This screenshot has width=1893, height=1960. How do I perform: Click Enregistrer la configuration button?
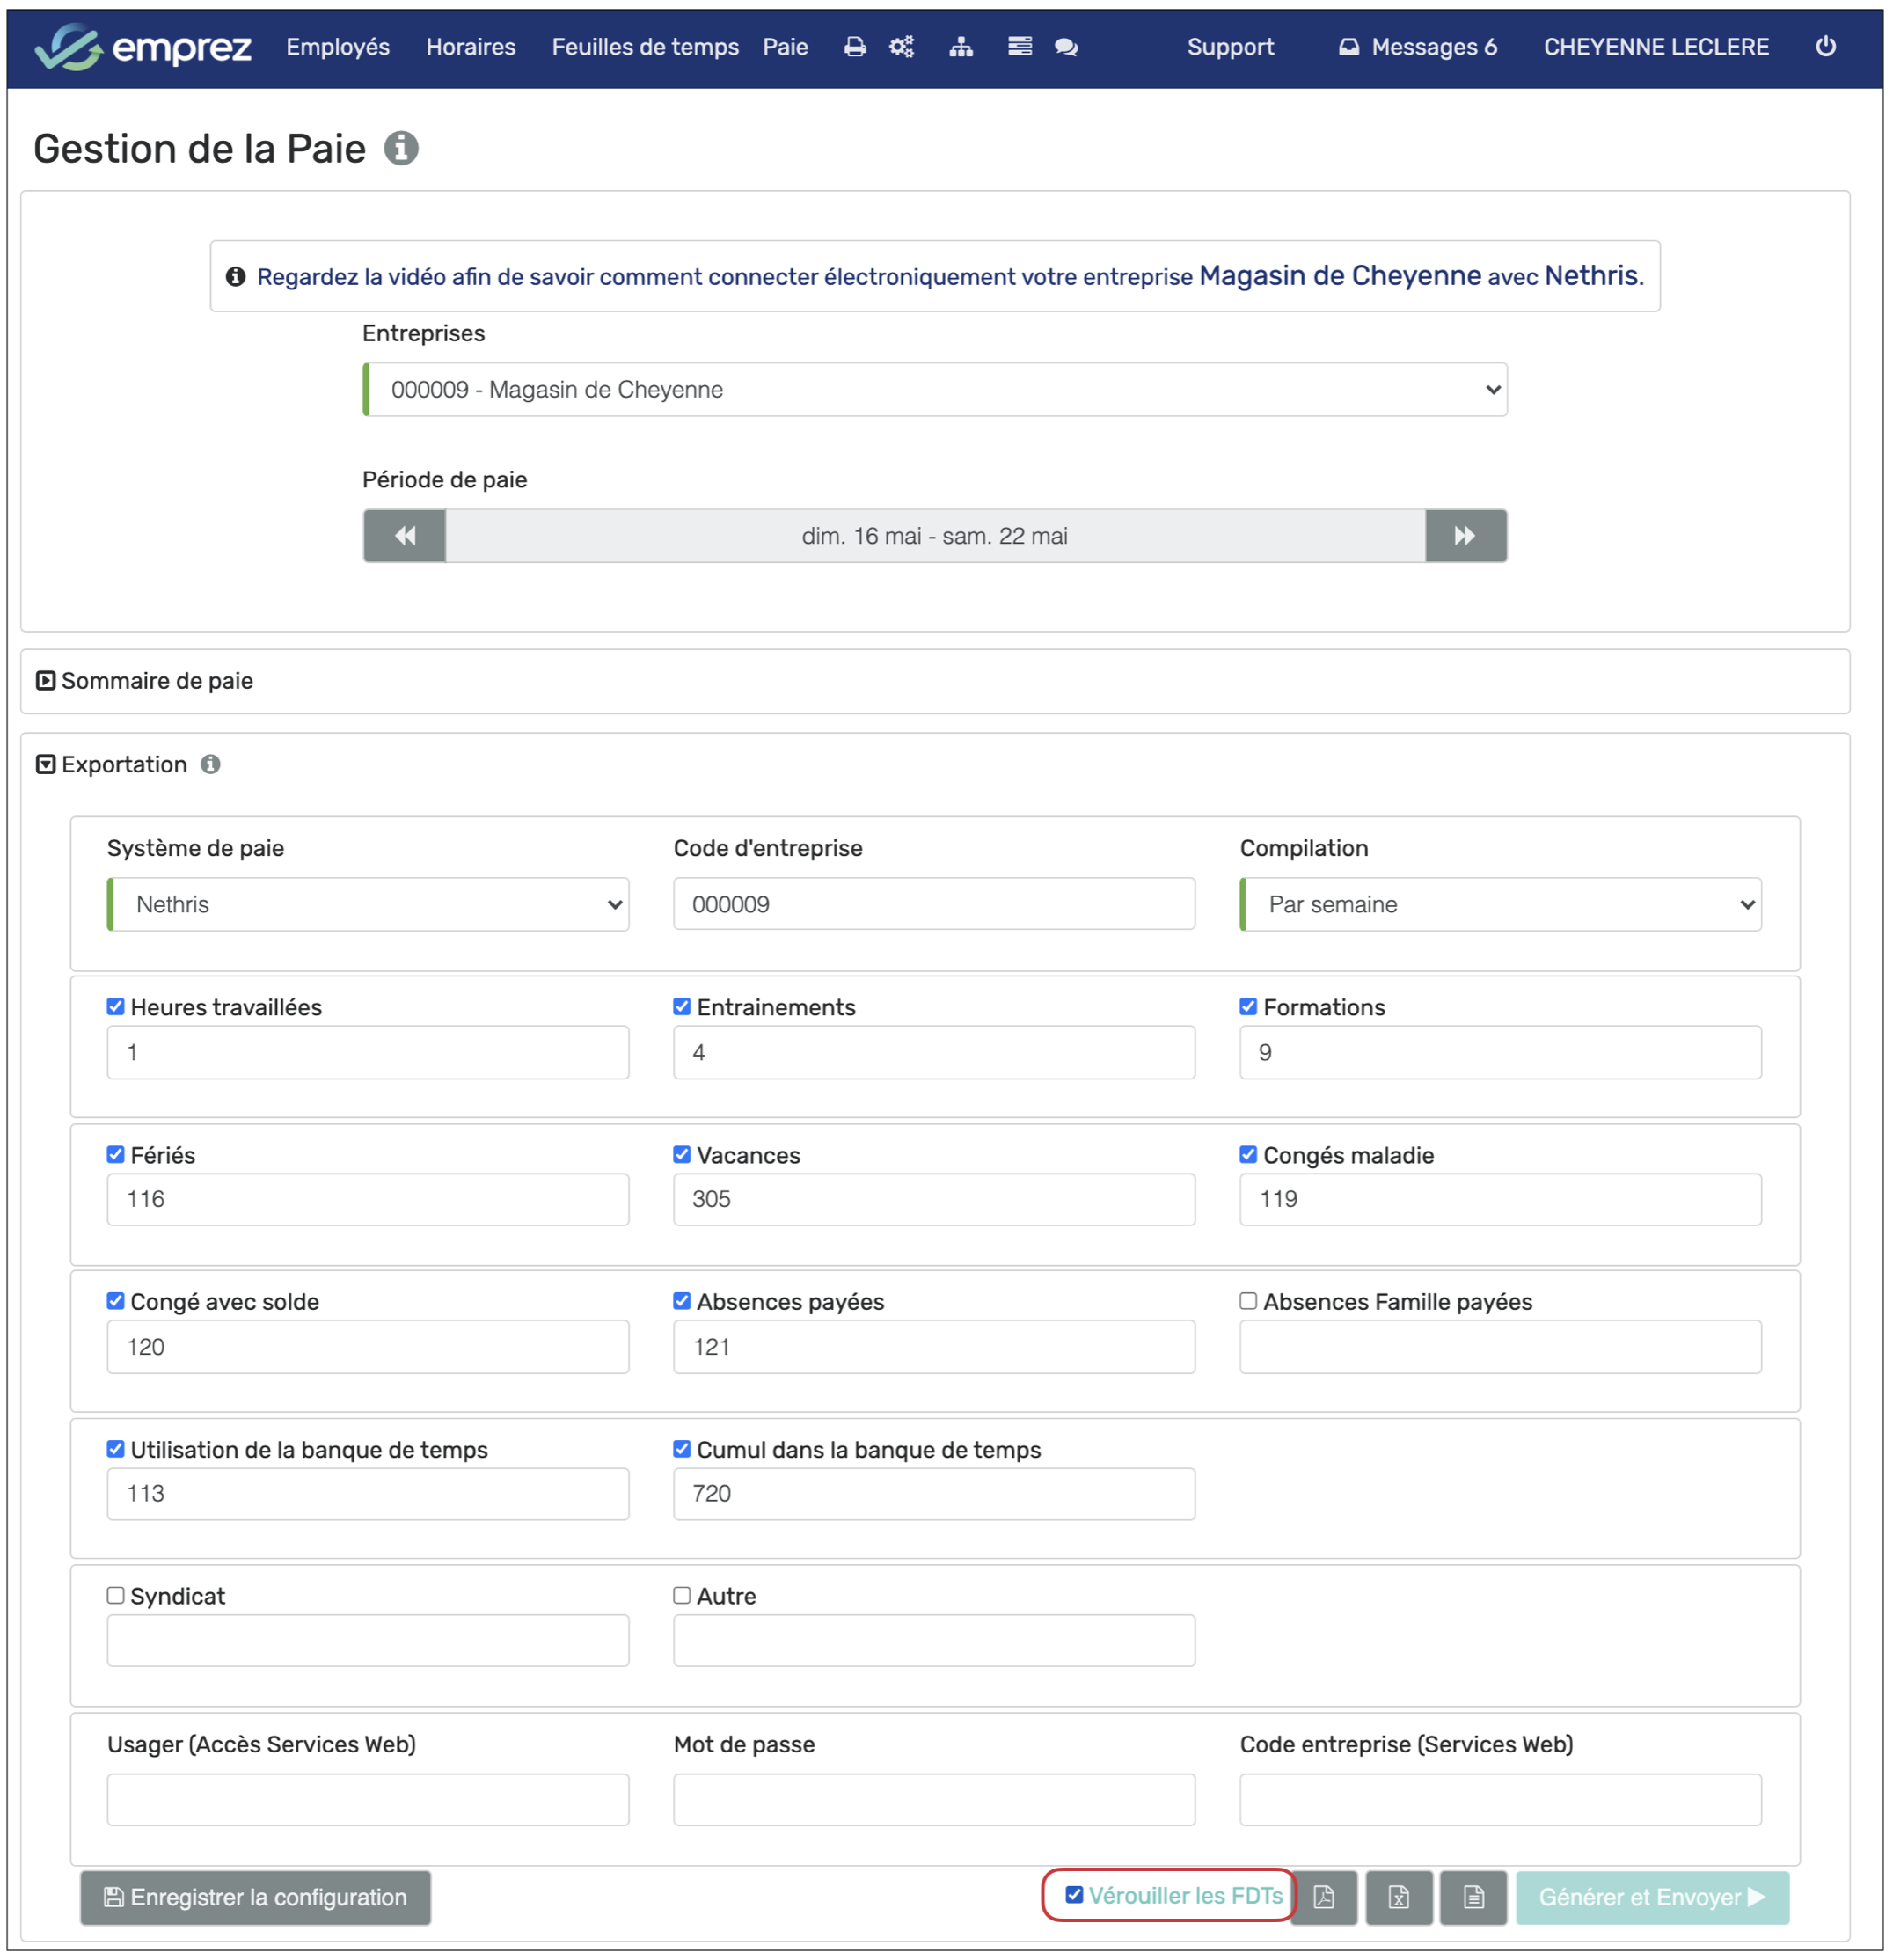255,1897
